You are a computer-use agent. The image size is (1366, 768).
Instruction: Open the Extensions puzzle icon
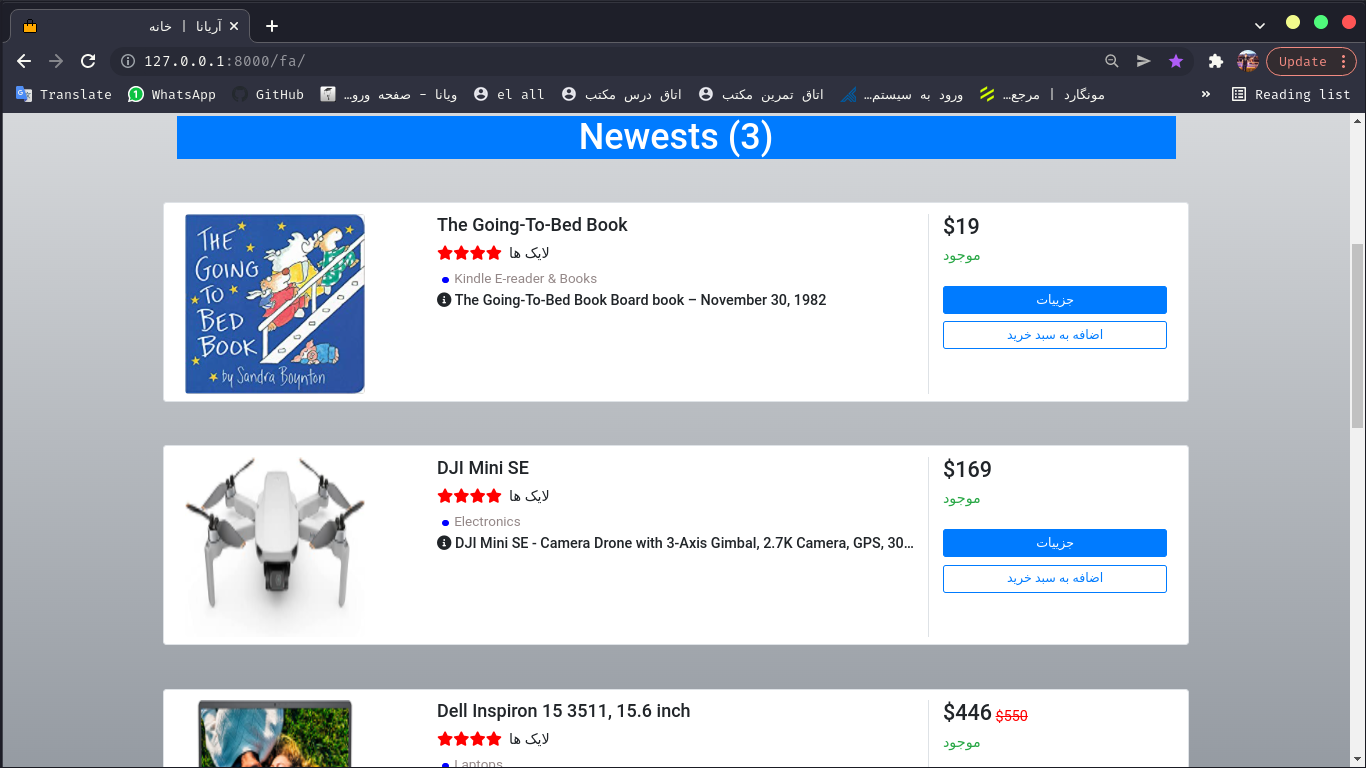(x=1216, y=61)
